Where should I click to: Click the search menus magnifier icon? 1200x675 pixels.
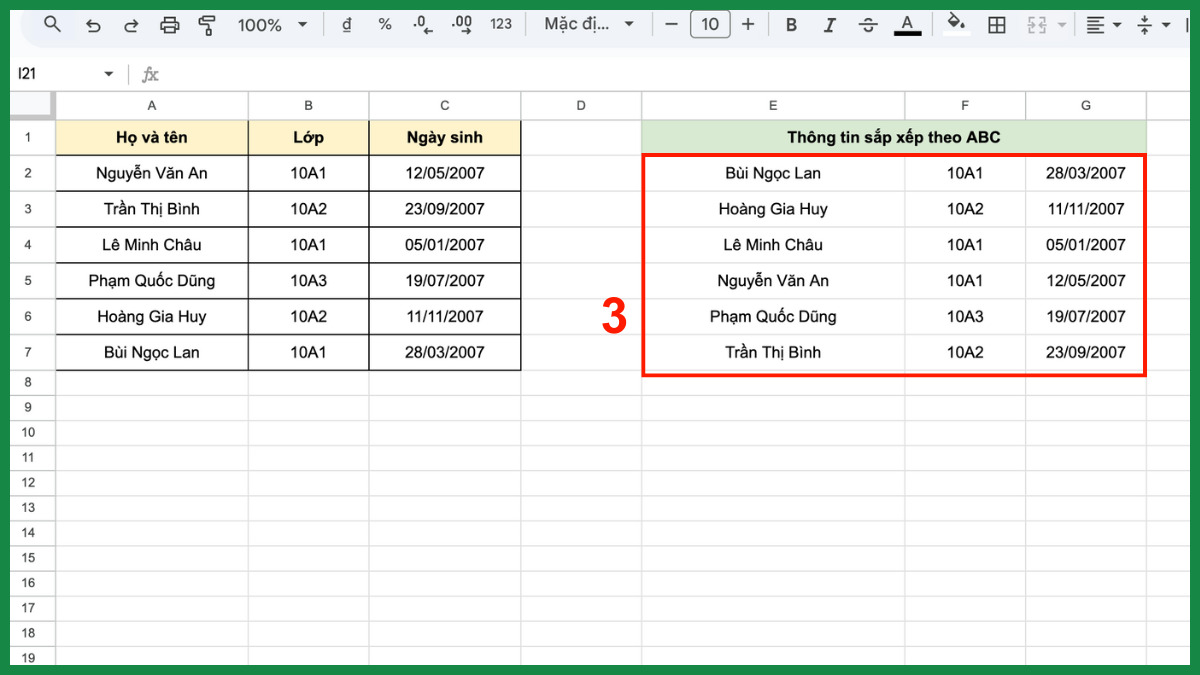coord(53,25)
